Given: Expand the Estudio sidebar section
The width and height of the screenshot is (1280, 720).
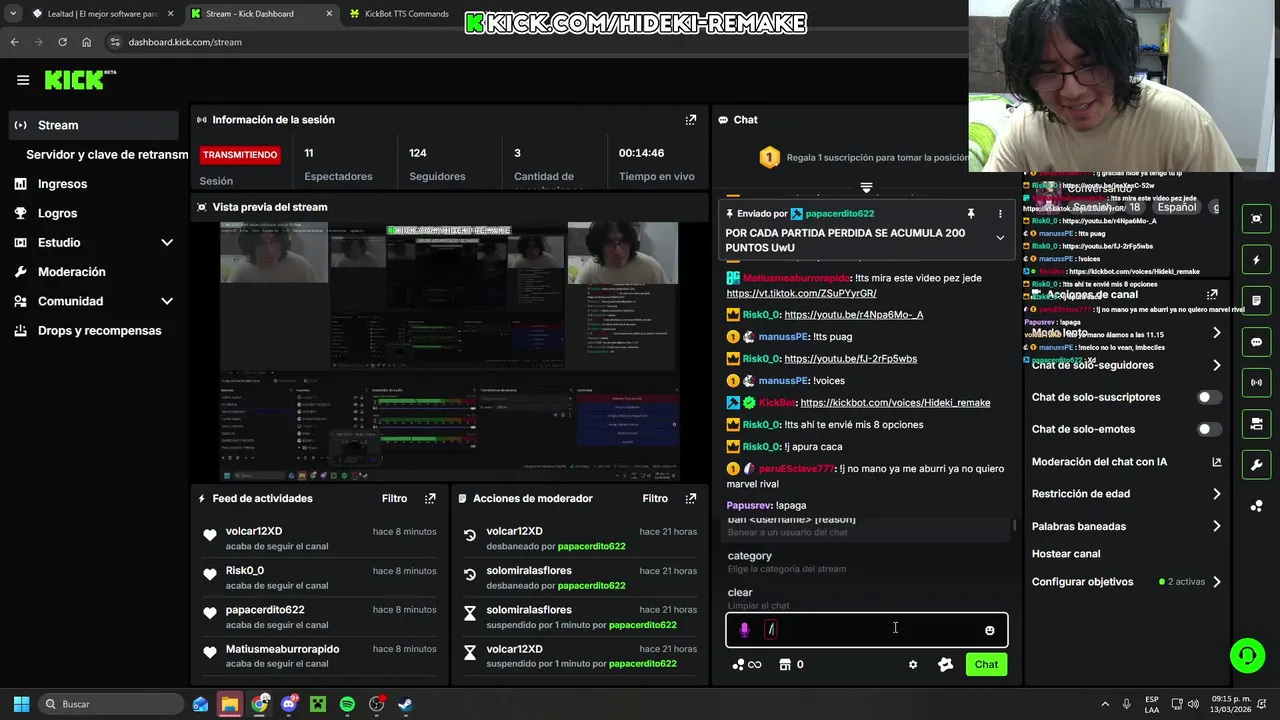Looking at the screenshot, I should 167,243.
